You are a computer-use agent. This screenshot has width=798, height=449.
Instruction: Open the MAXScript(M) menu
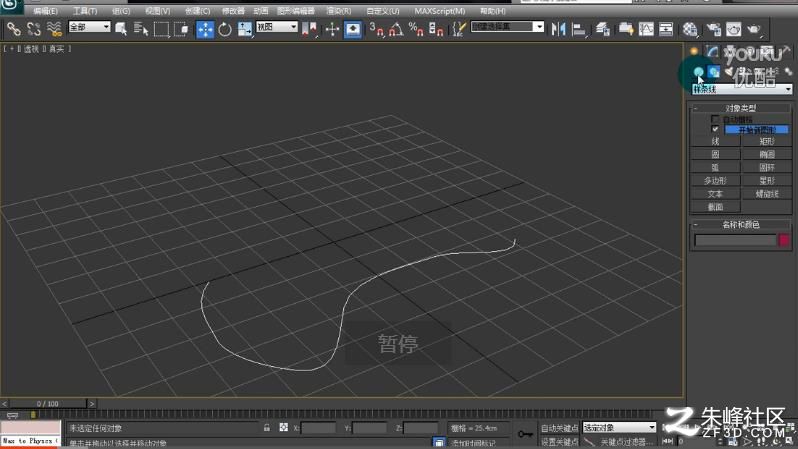[440, 11]
